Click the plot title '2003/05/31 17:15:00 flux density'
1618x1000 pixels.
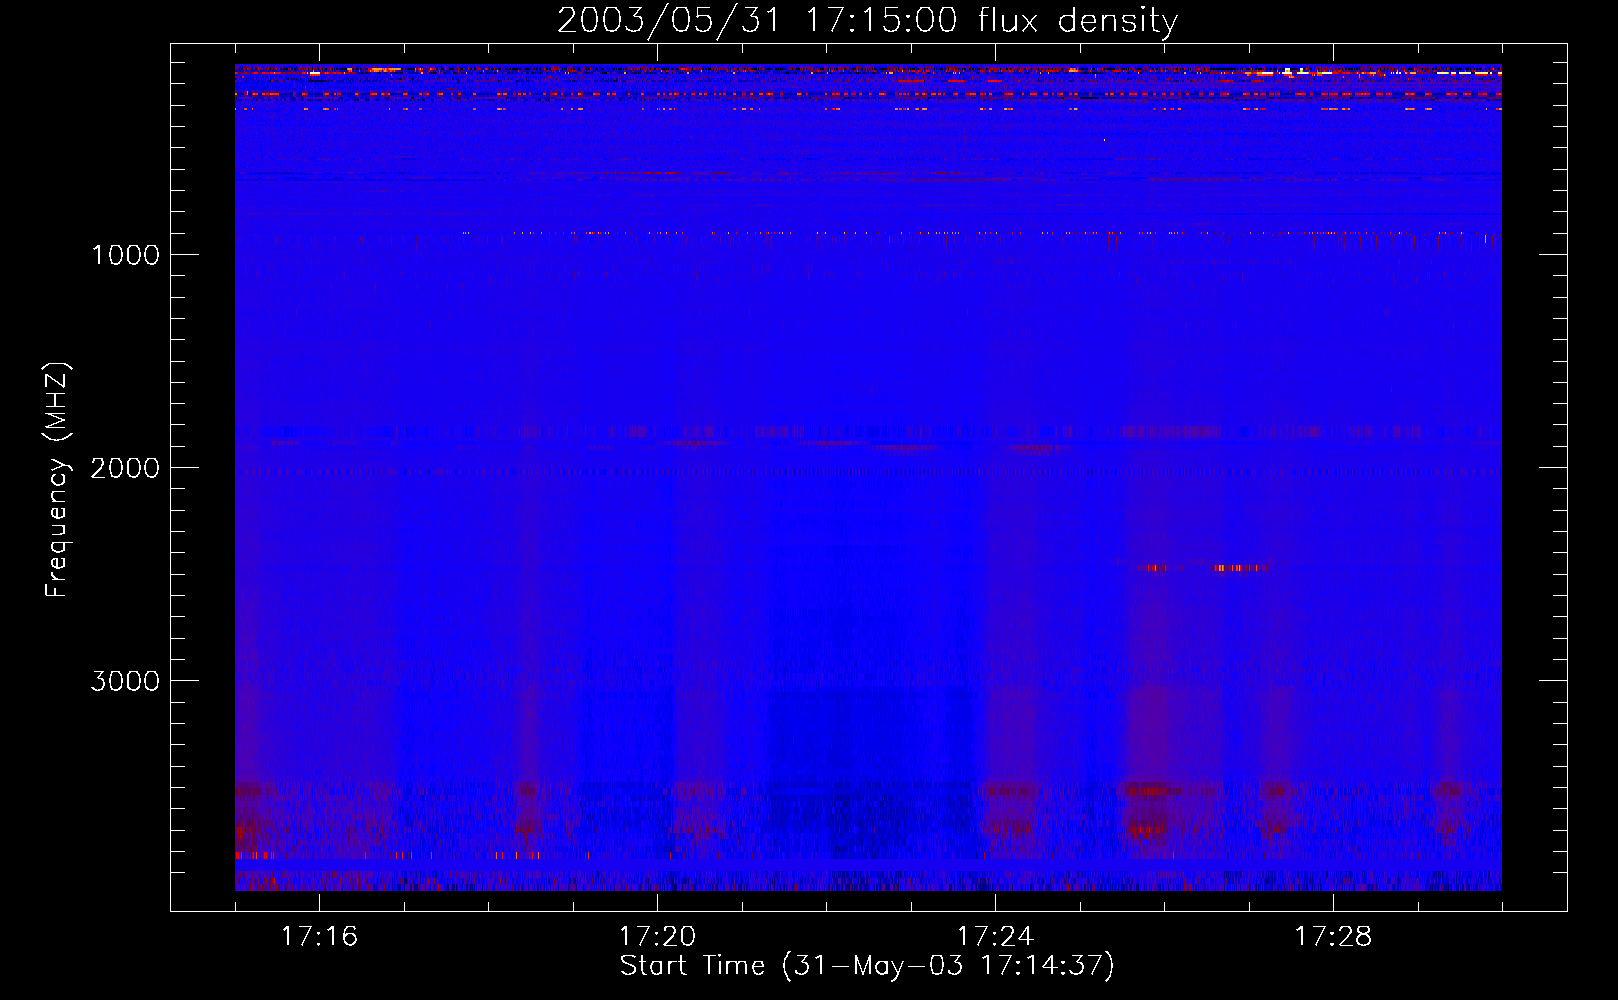tap(867, 21)
